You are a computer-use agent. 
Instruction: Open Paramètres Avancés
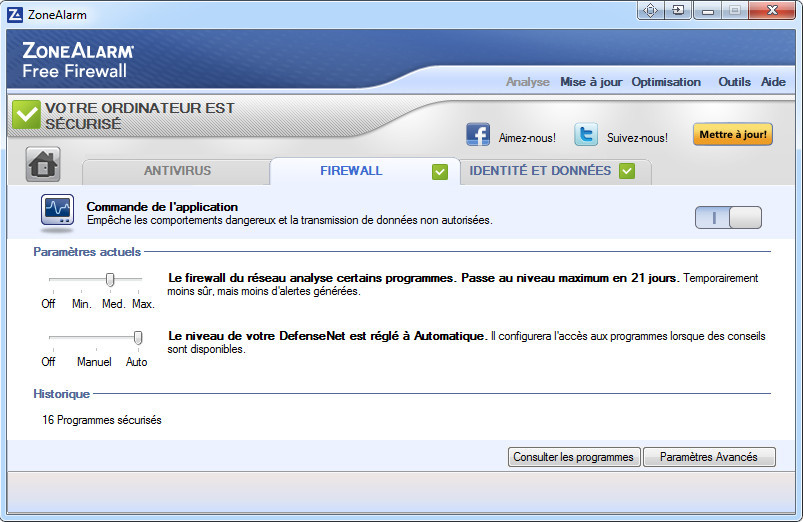tap(709, 457)
